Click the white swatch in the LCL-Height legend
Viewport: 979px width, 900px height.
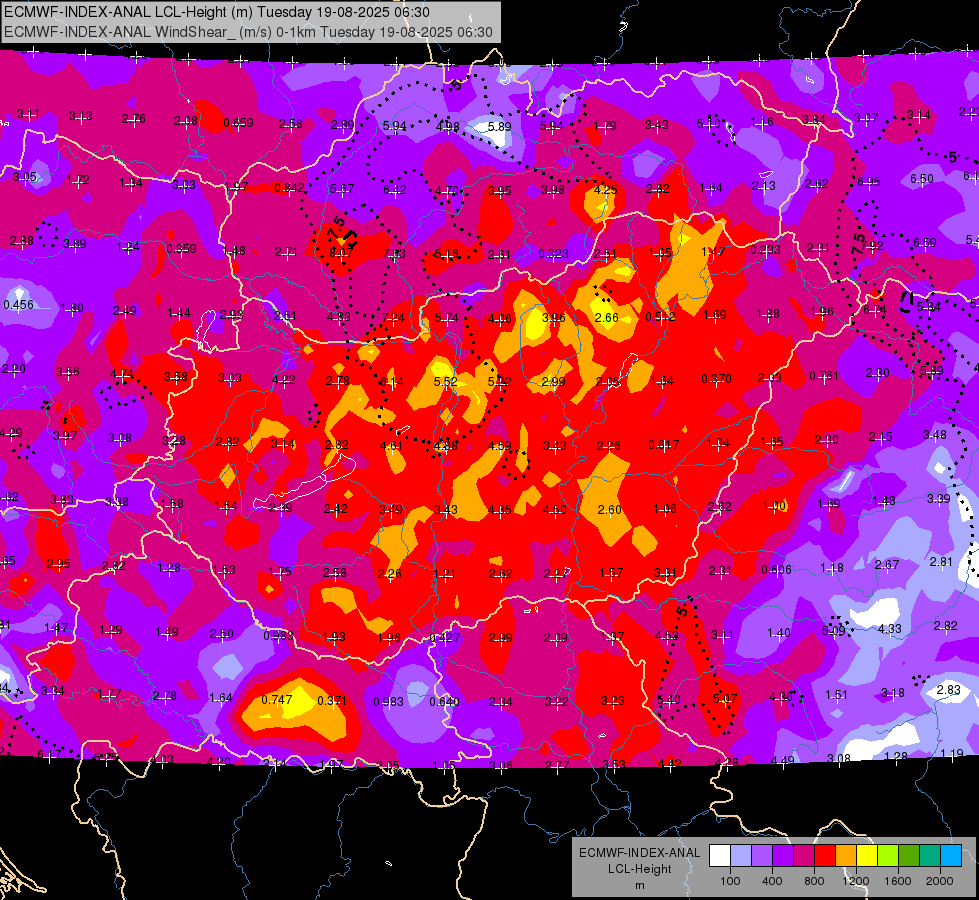pos(720,856)
